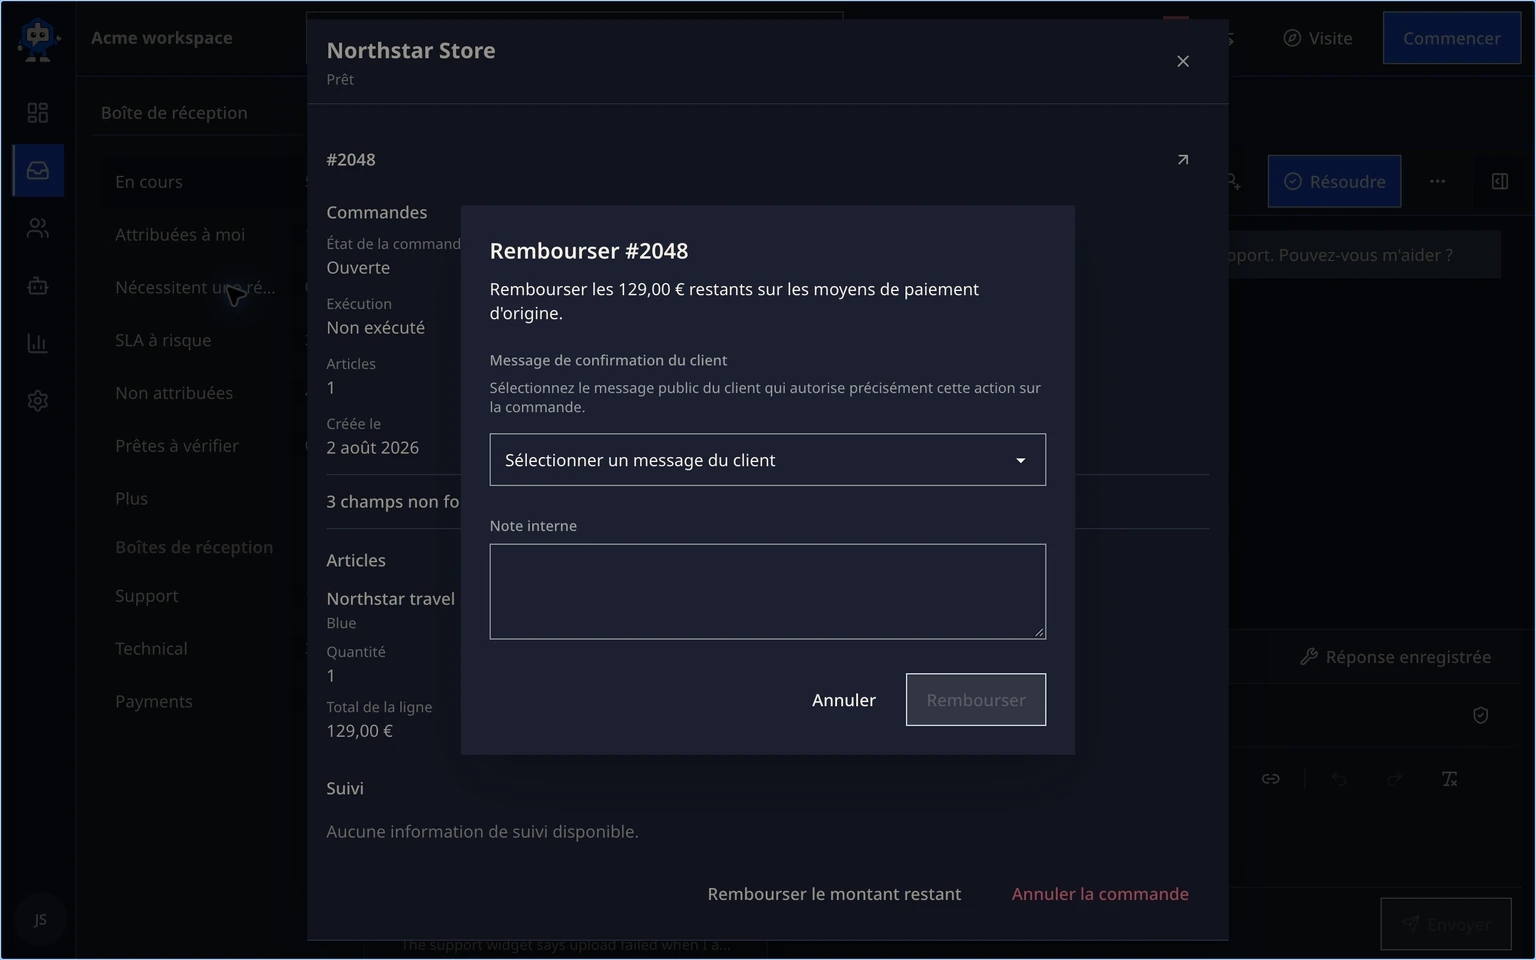Viewport: 1536px width, 960px height.
Task: Click the clear formatting icon
Action: tap(1449, 779)
